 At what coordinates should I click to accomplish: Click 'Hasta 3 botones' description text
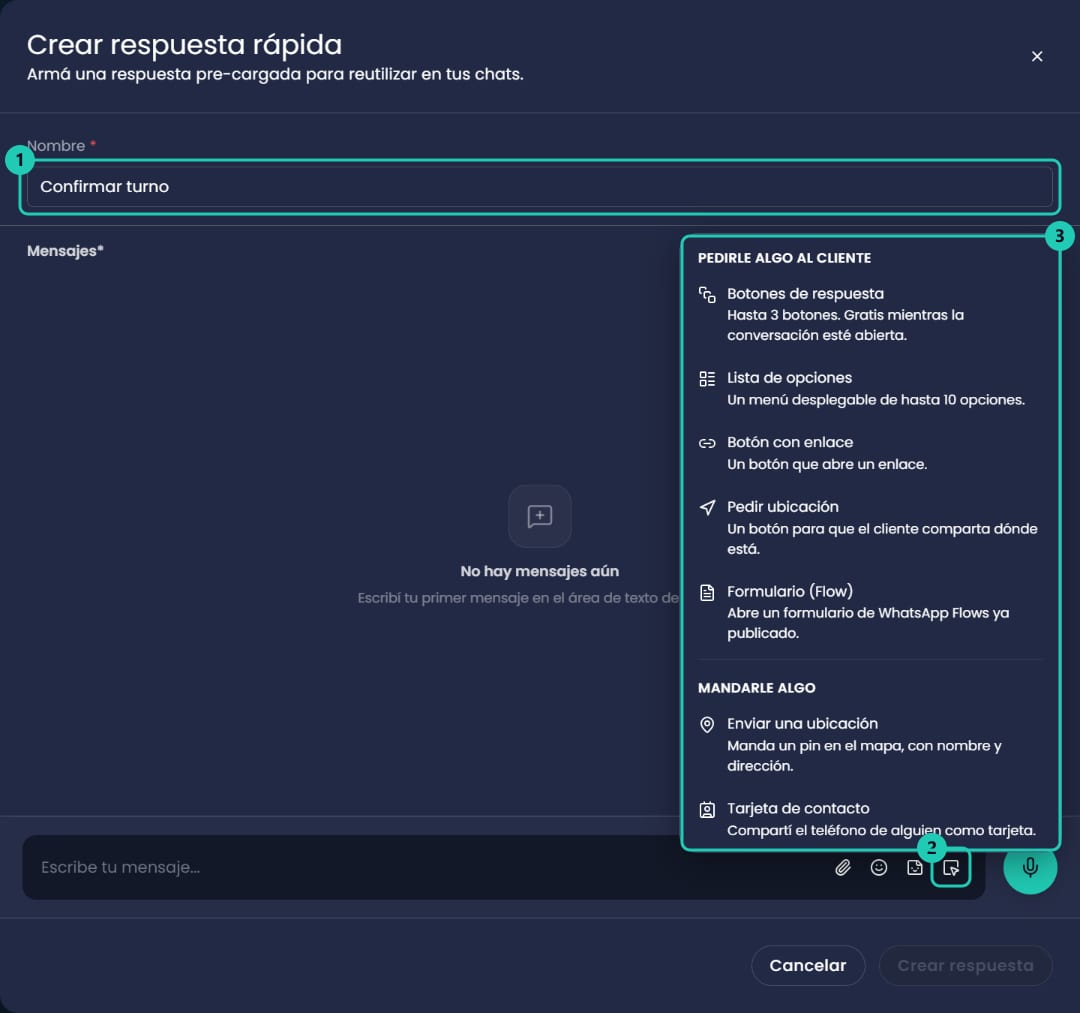point(845,325)
